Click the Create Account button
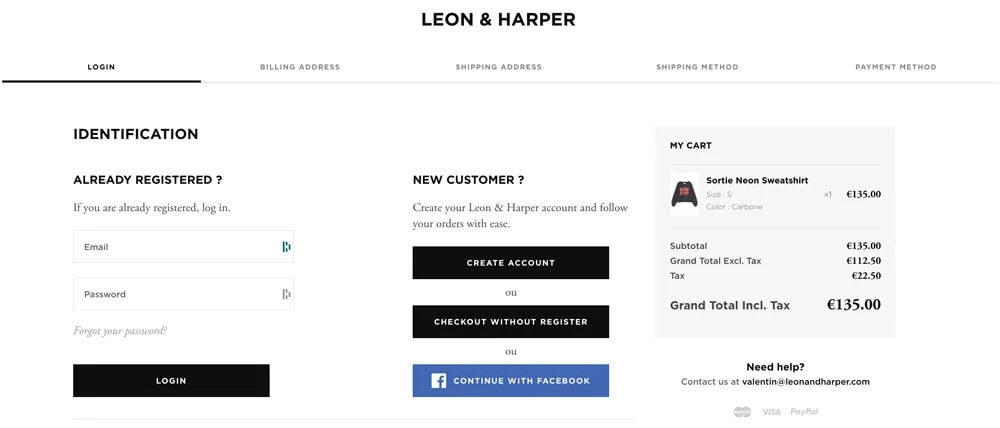Screen dimensions: 1000x428 [510, 263]
